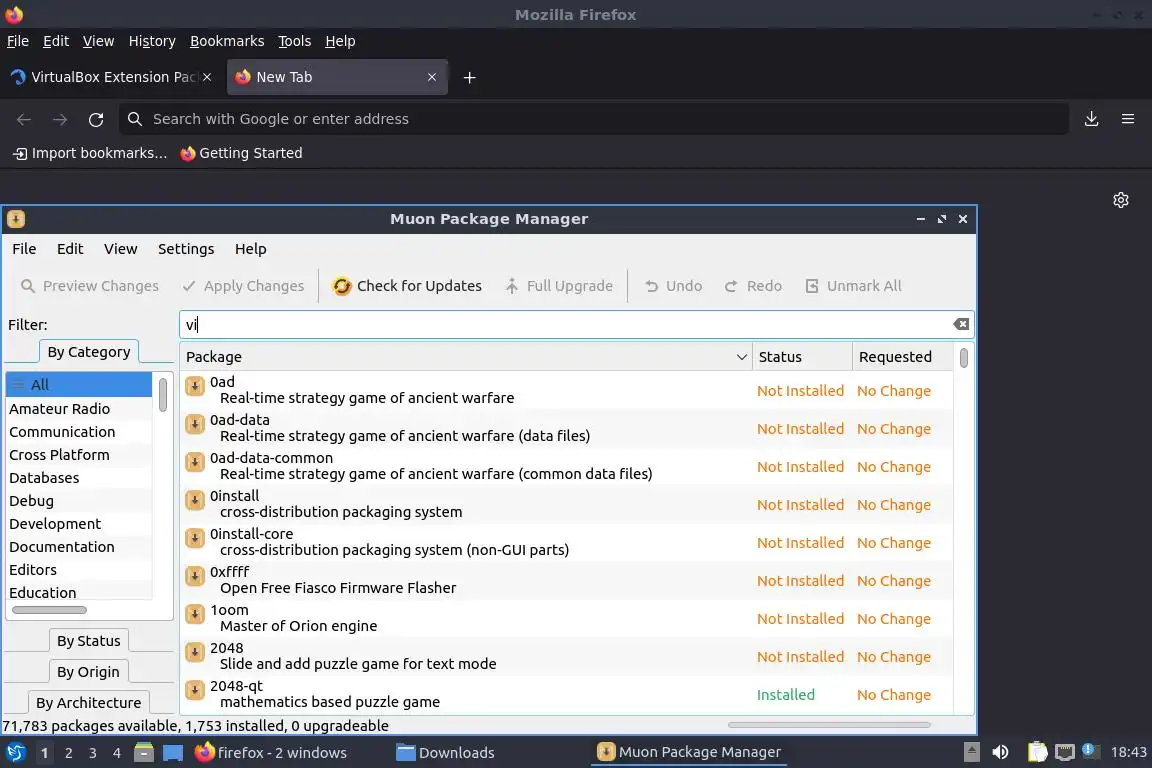
Task: Click package icon beside 2048 row
Action: 195,653
